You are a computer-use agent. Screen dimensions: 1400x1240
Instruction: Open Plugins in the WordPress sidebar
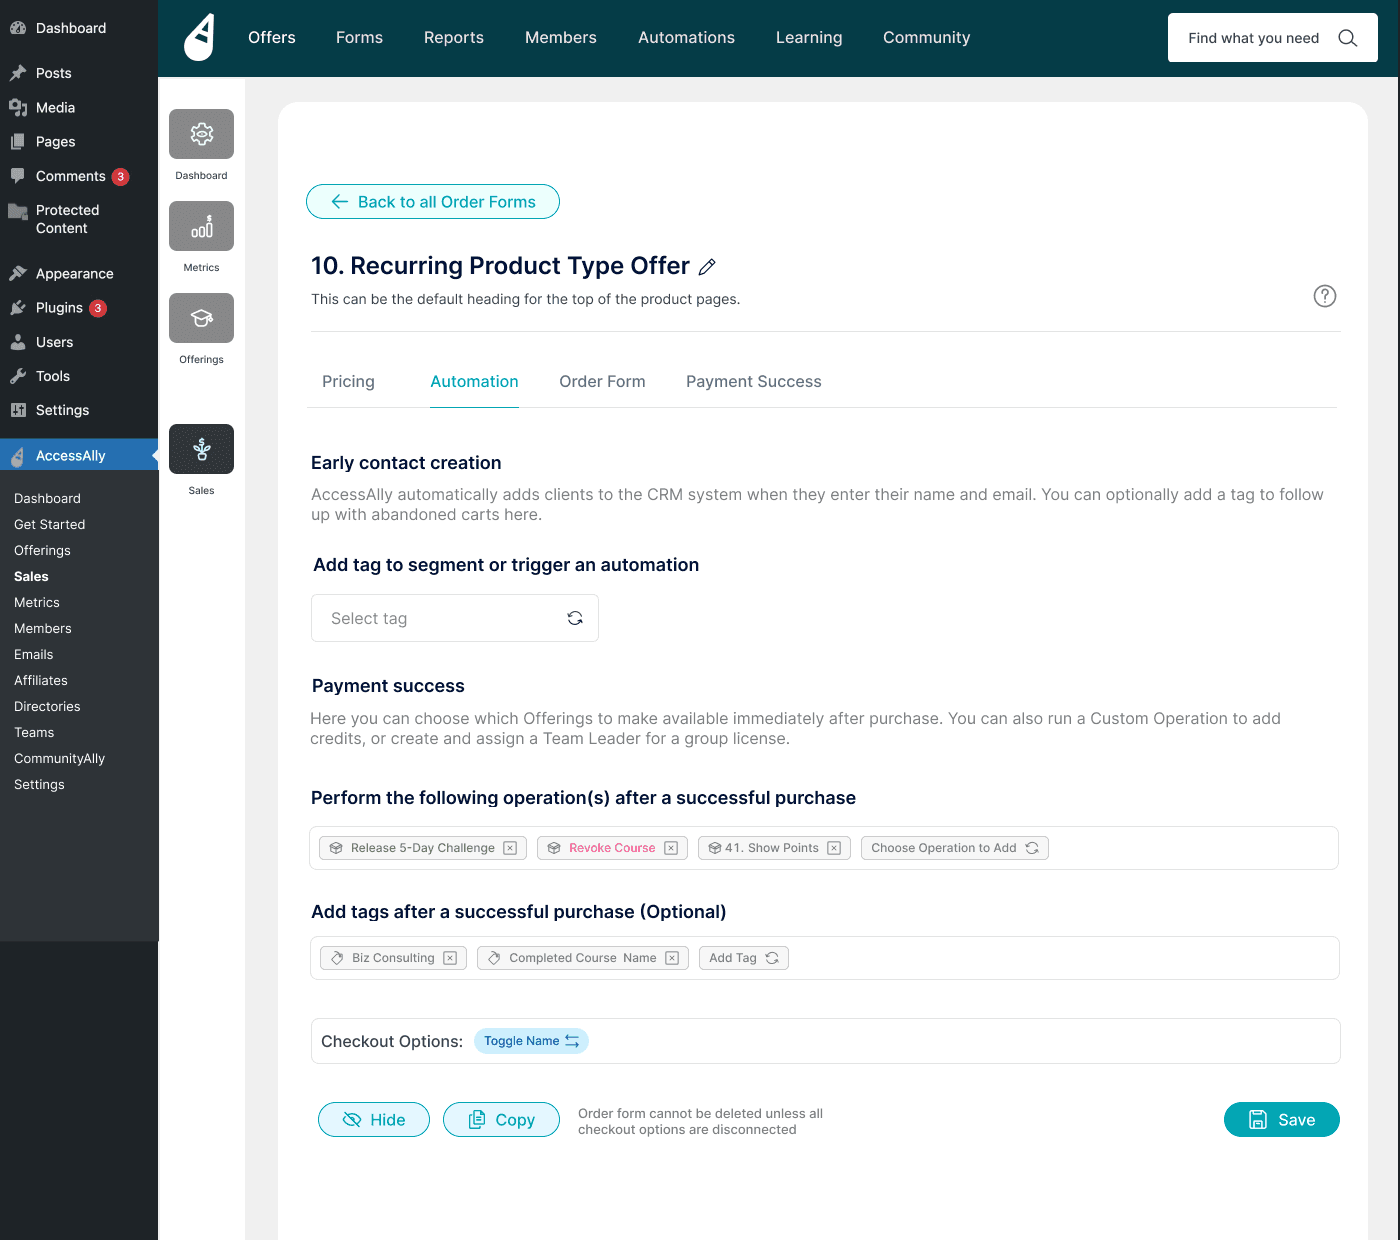click(x=59, y=308)
